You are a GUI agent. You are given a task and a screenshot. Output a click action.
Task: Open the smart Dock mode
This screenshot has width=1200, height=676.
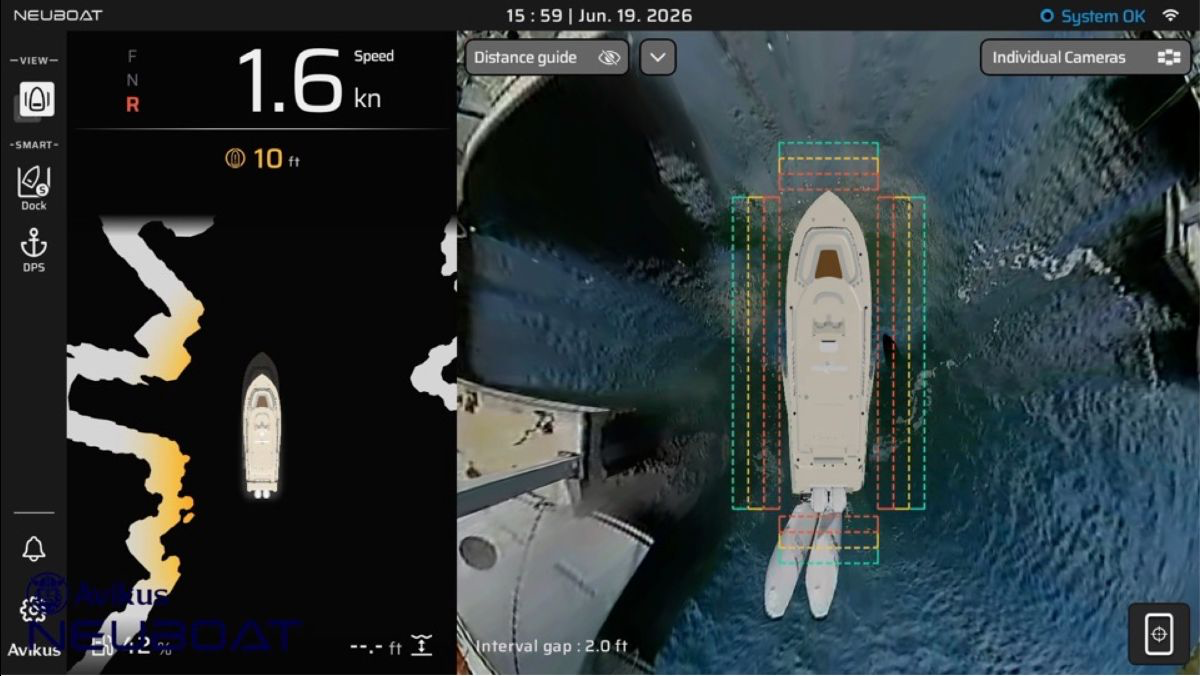pyautogui.click(x=34, y=188)
